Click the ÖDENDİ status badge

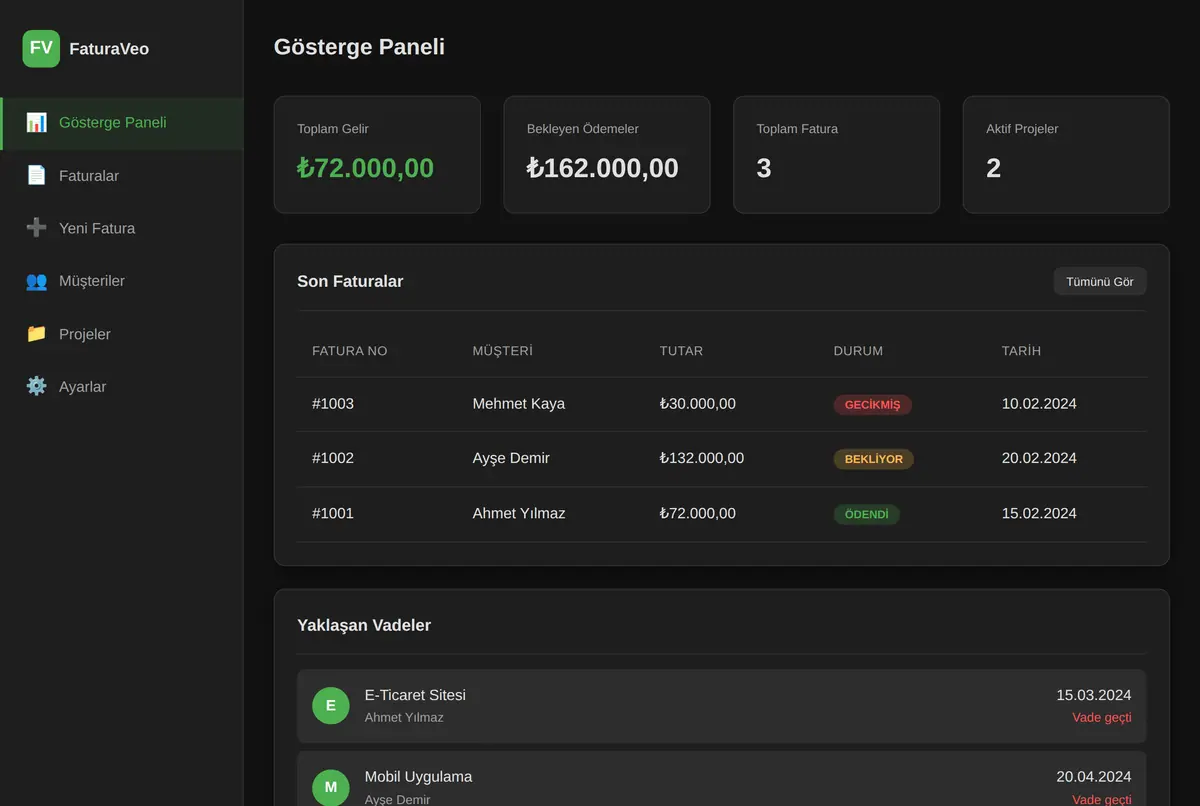866,515
